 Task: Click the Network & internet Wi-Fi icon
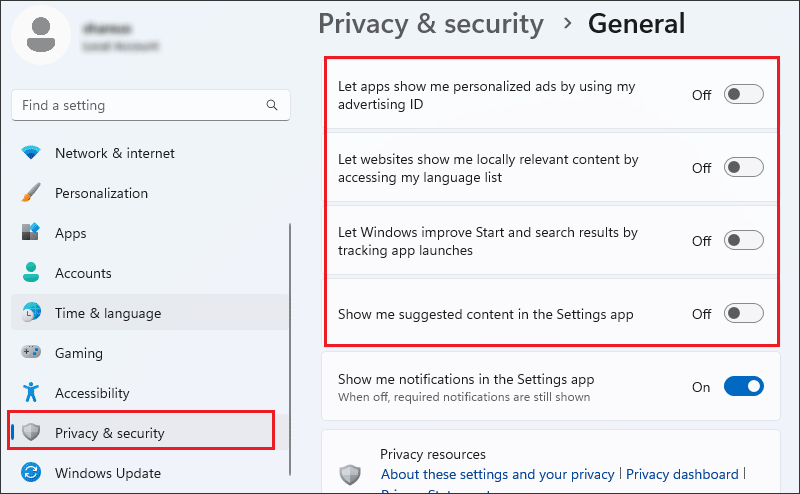tap(31, 153)
